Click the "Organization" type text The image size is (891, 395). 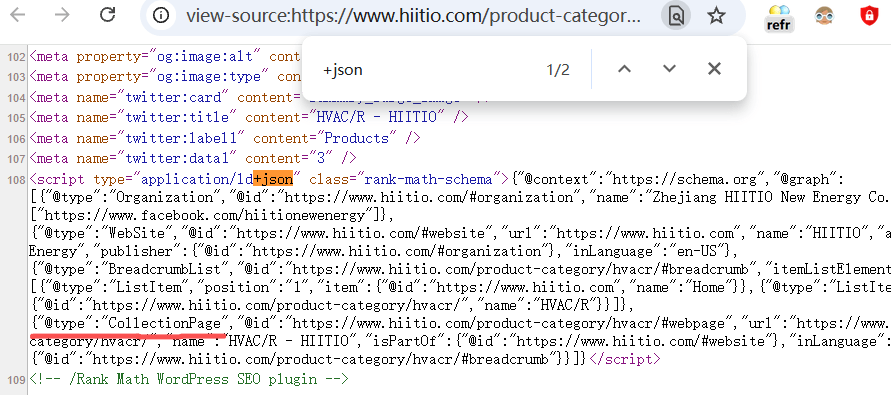click(x=165, y=197)
